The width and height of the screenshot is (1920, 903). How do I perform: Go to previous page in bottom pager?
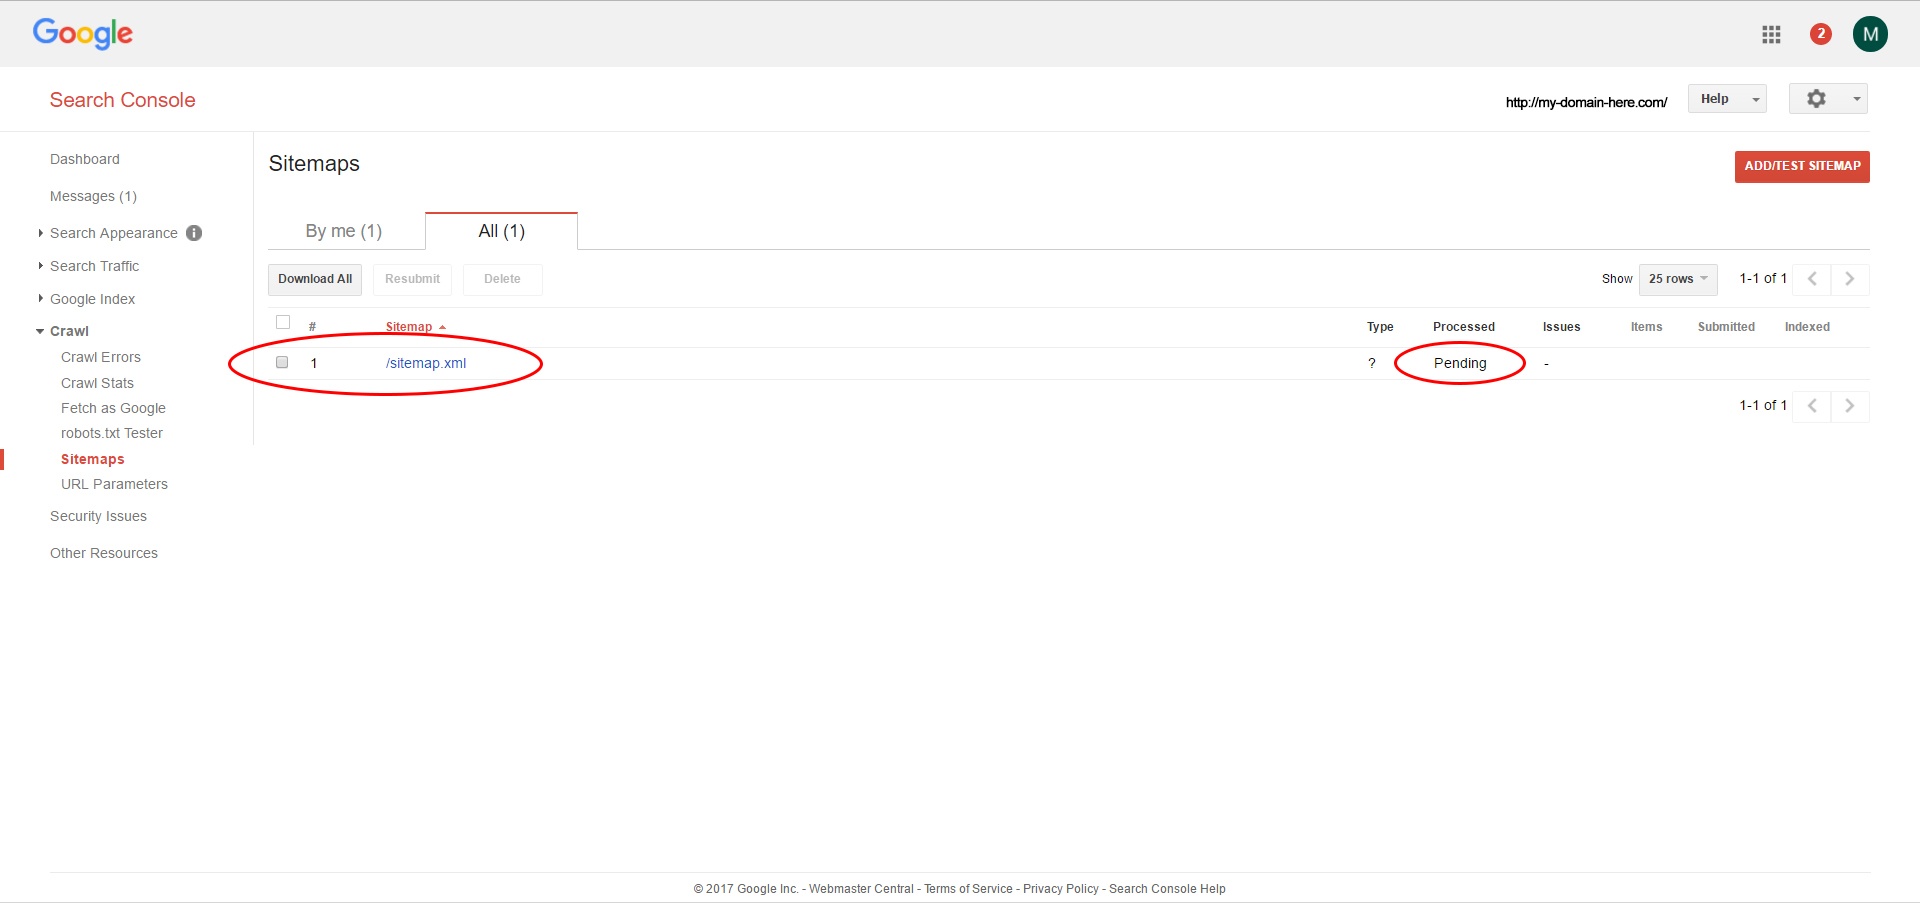click(x=1812, y=406)
